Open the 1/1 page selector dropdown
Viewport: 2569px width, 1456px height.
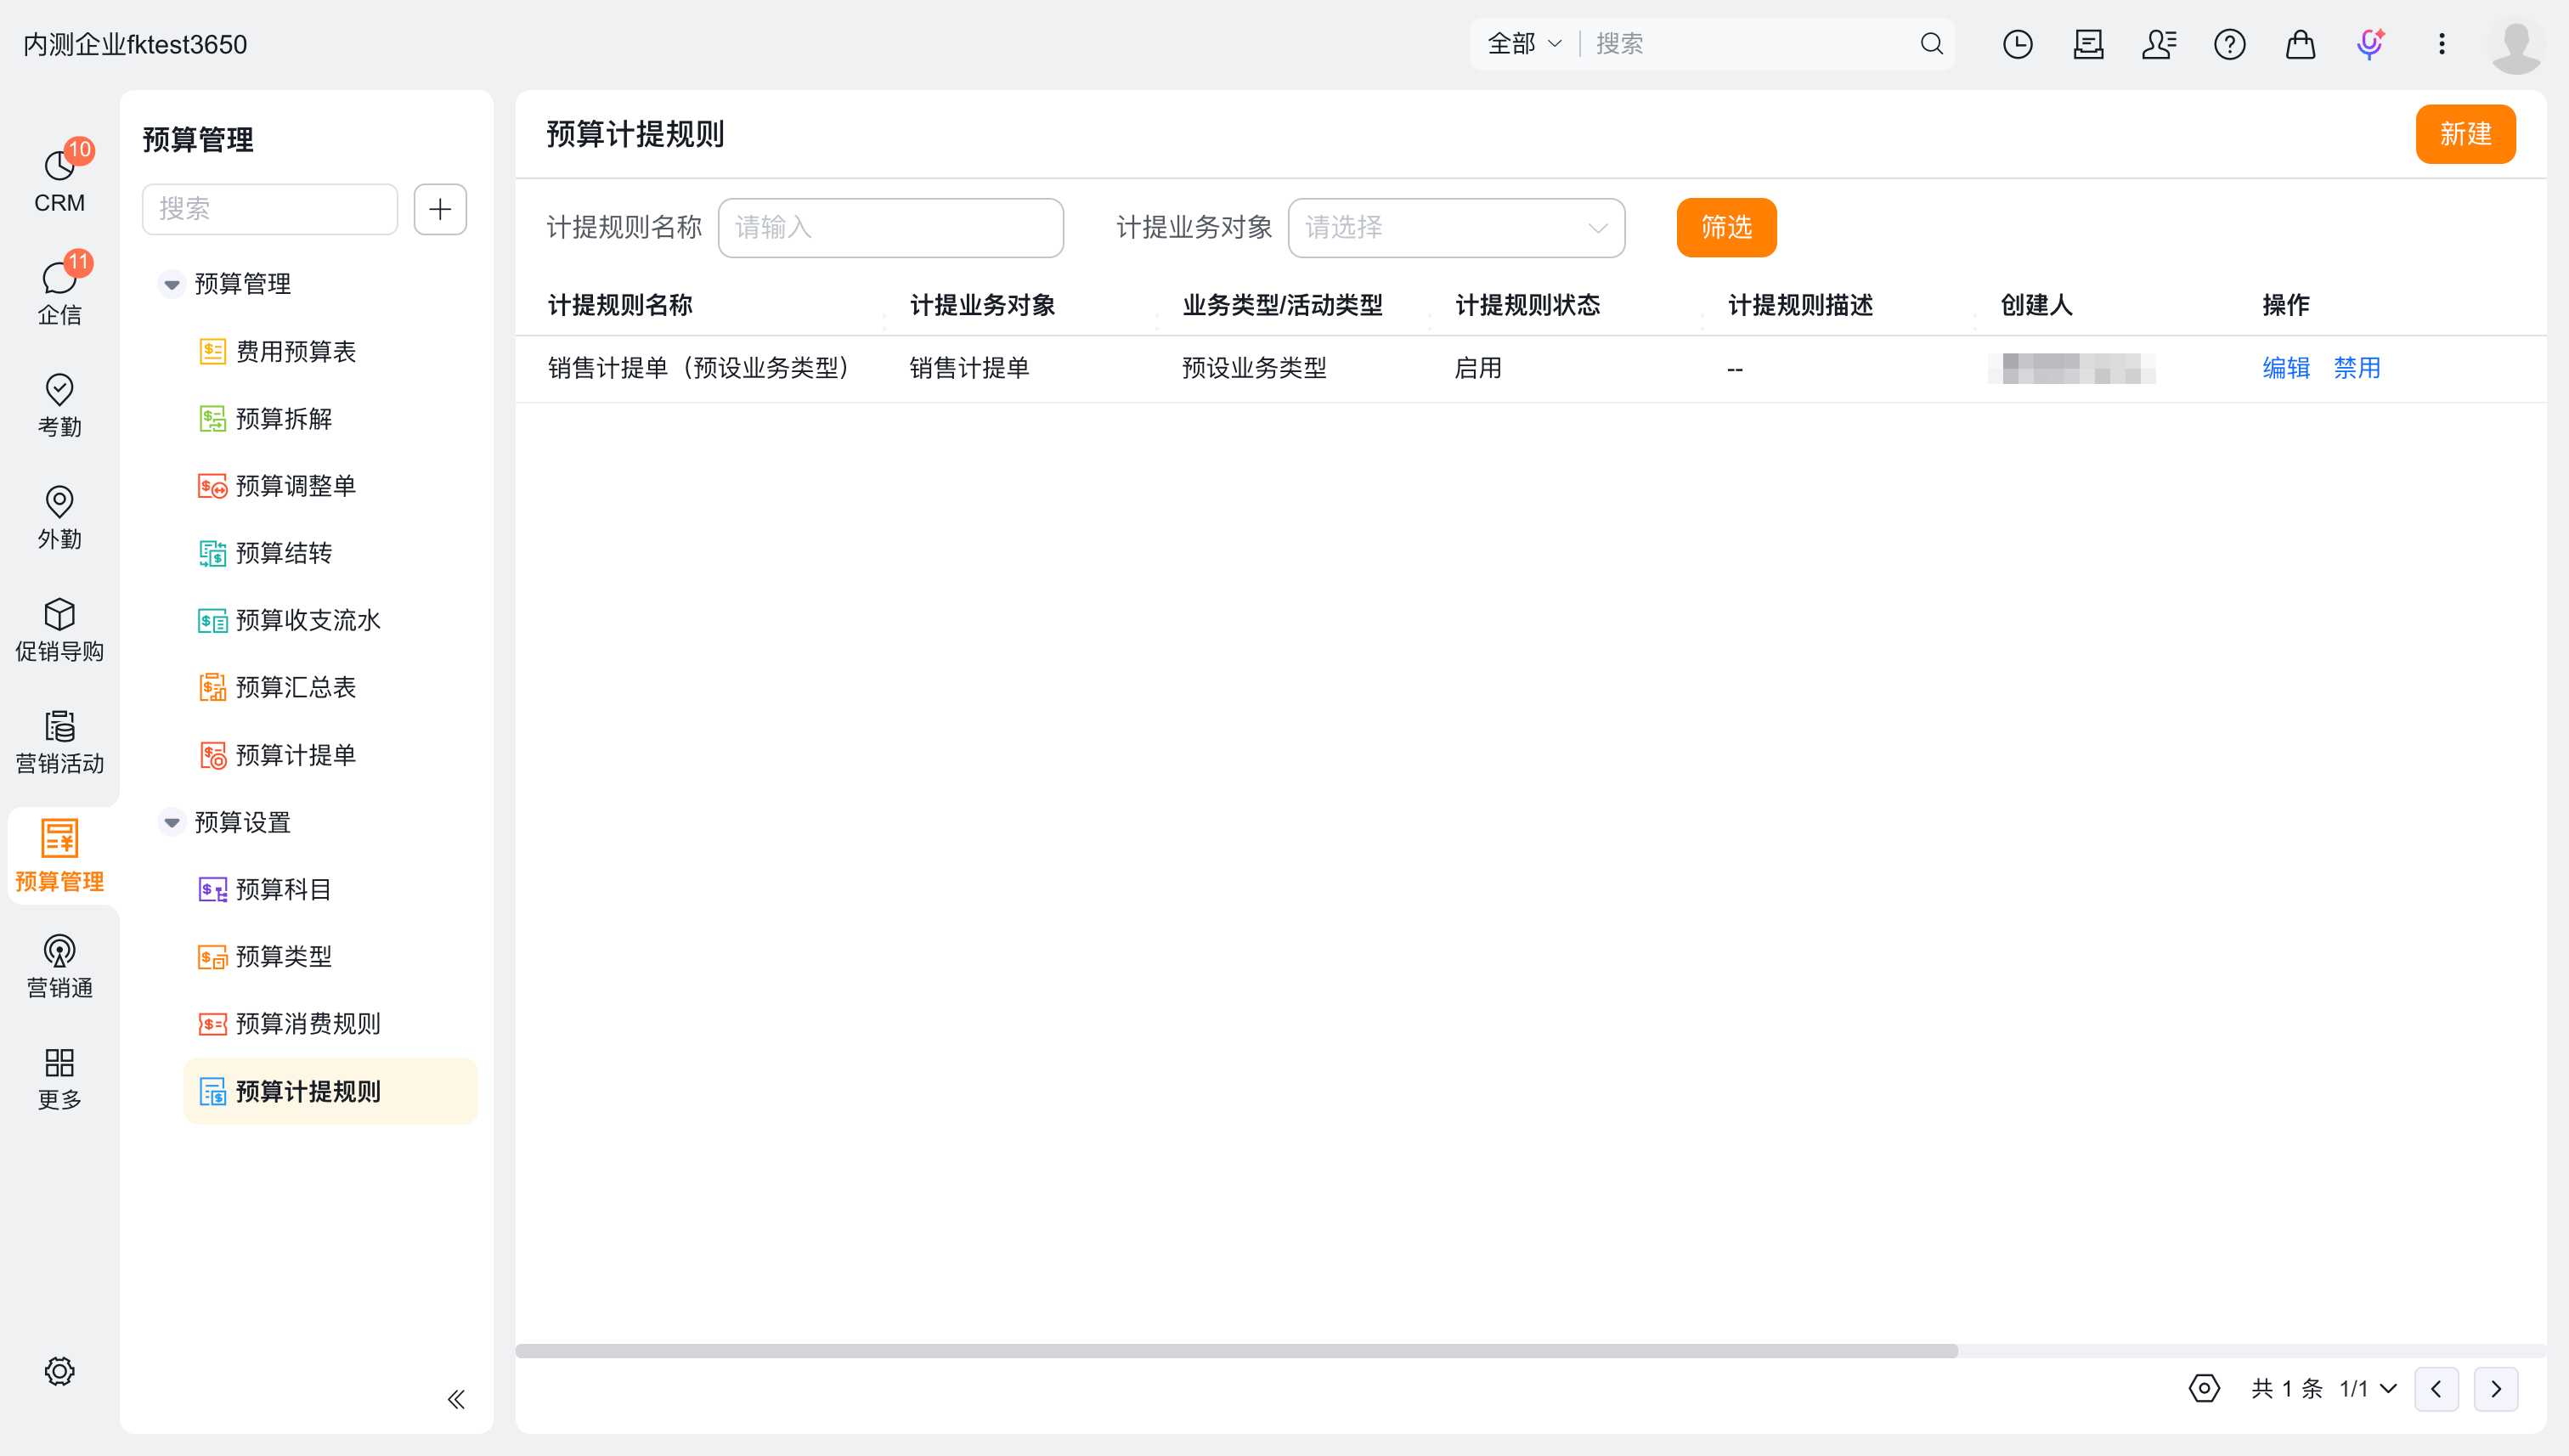click(x=2368, y=1388)
